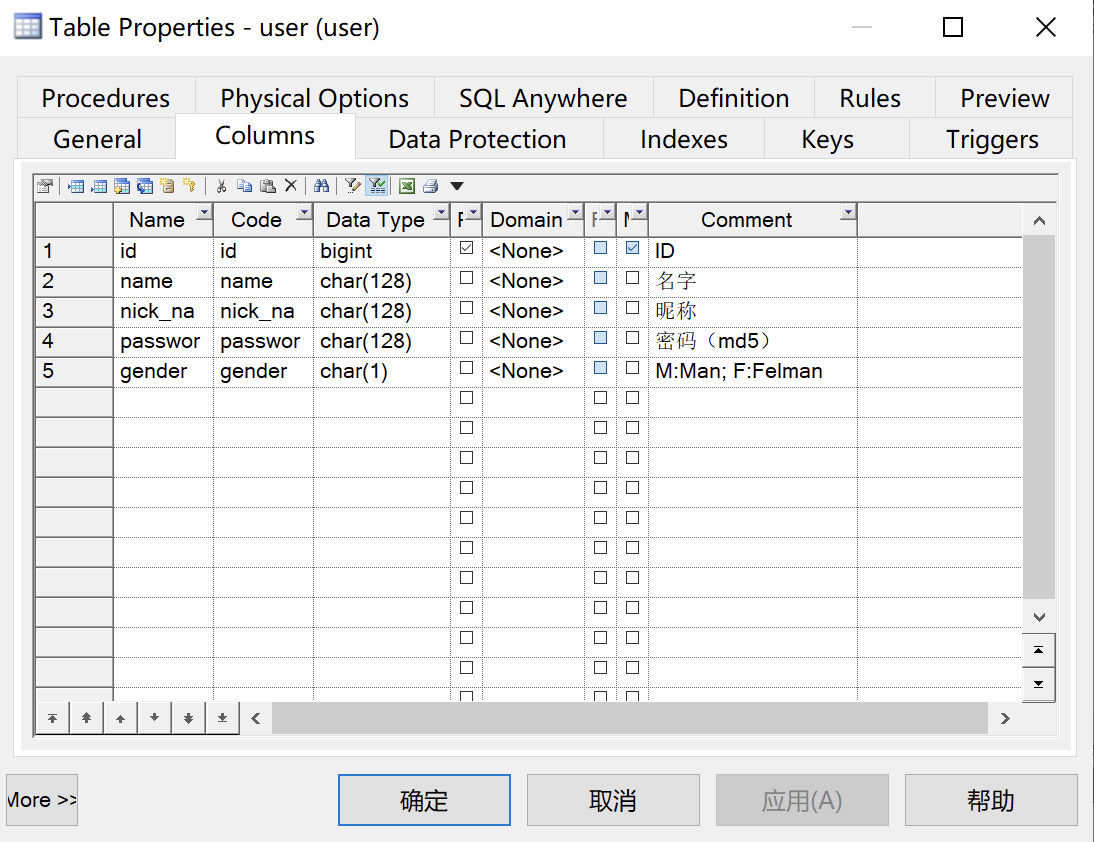This screenshot has width=1094, height=842.
Task: Open Find with the binoculars icon
Action: (x=321, y=186)
